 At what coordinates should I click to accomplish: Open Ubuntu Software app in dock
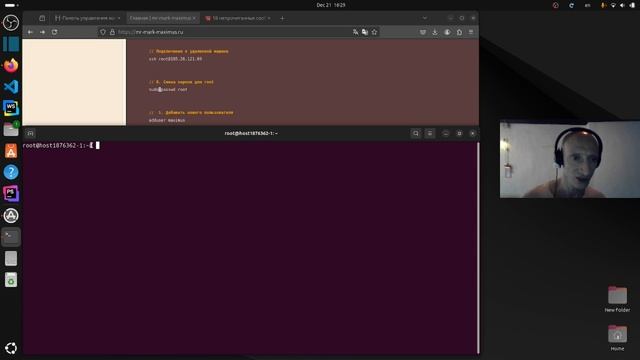tap(11, 151)
